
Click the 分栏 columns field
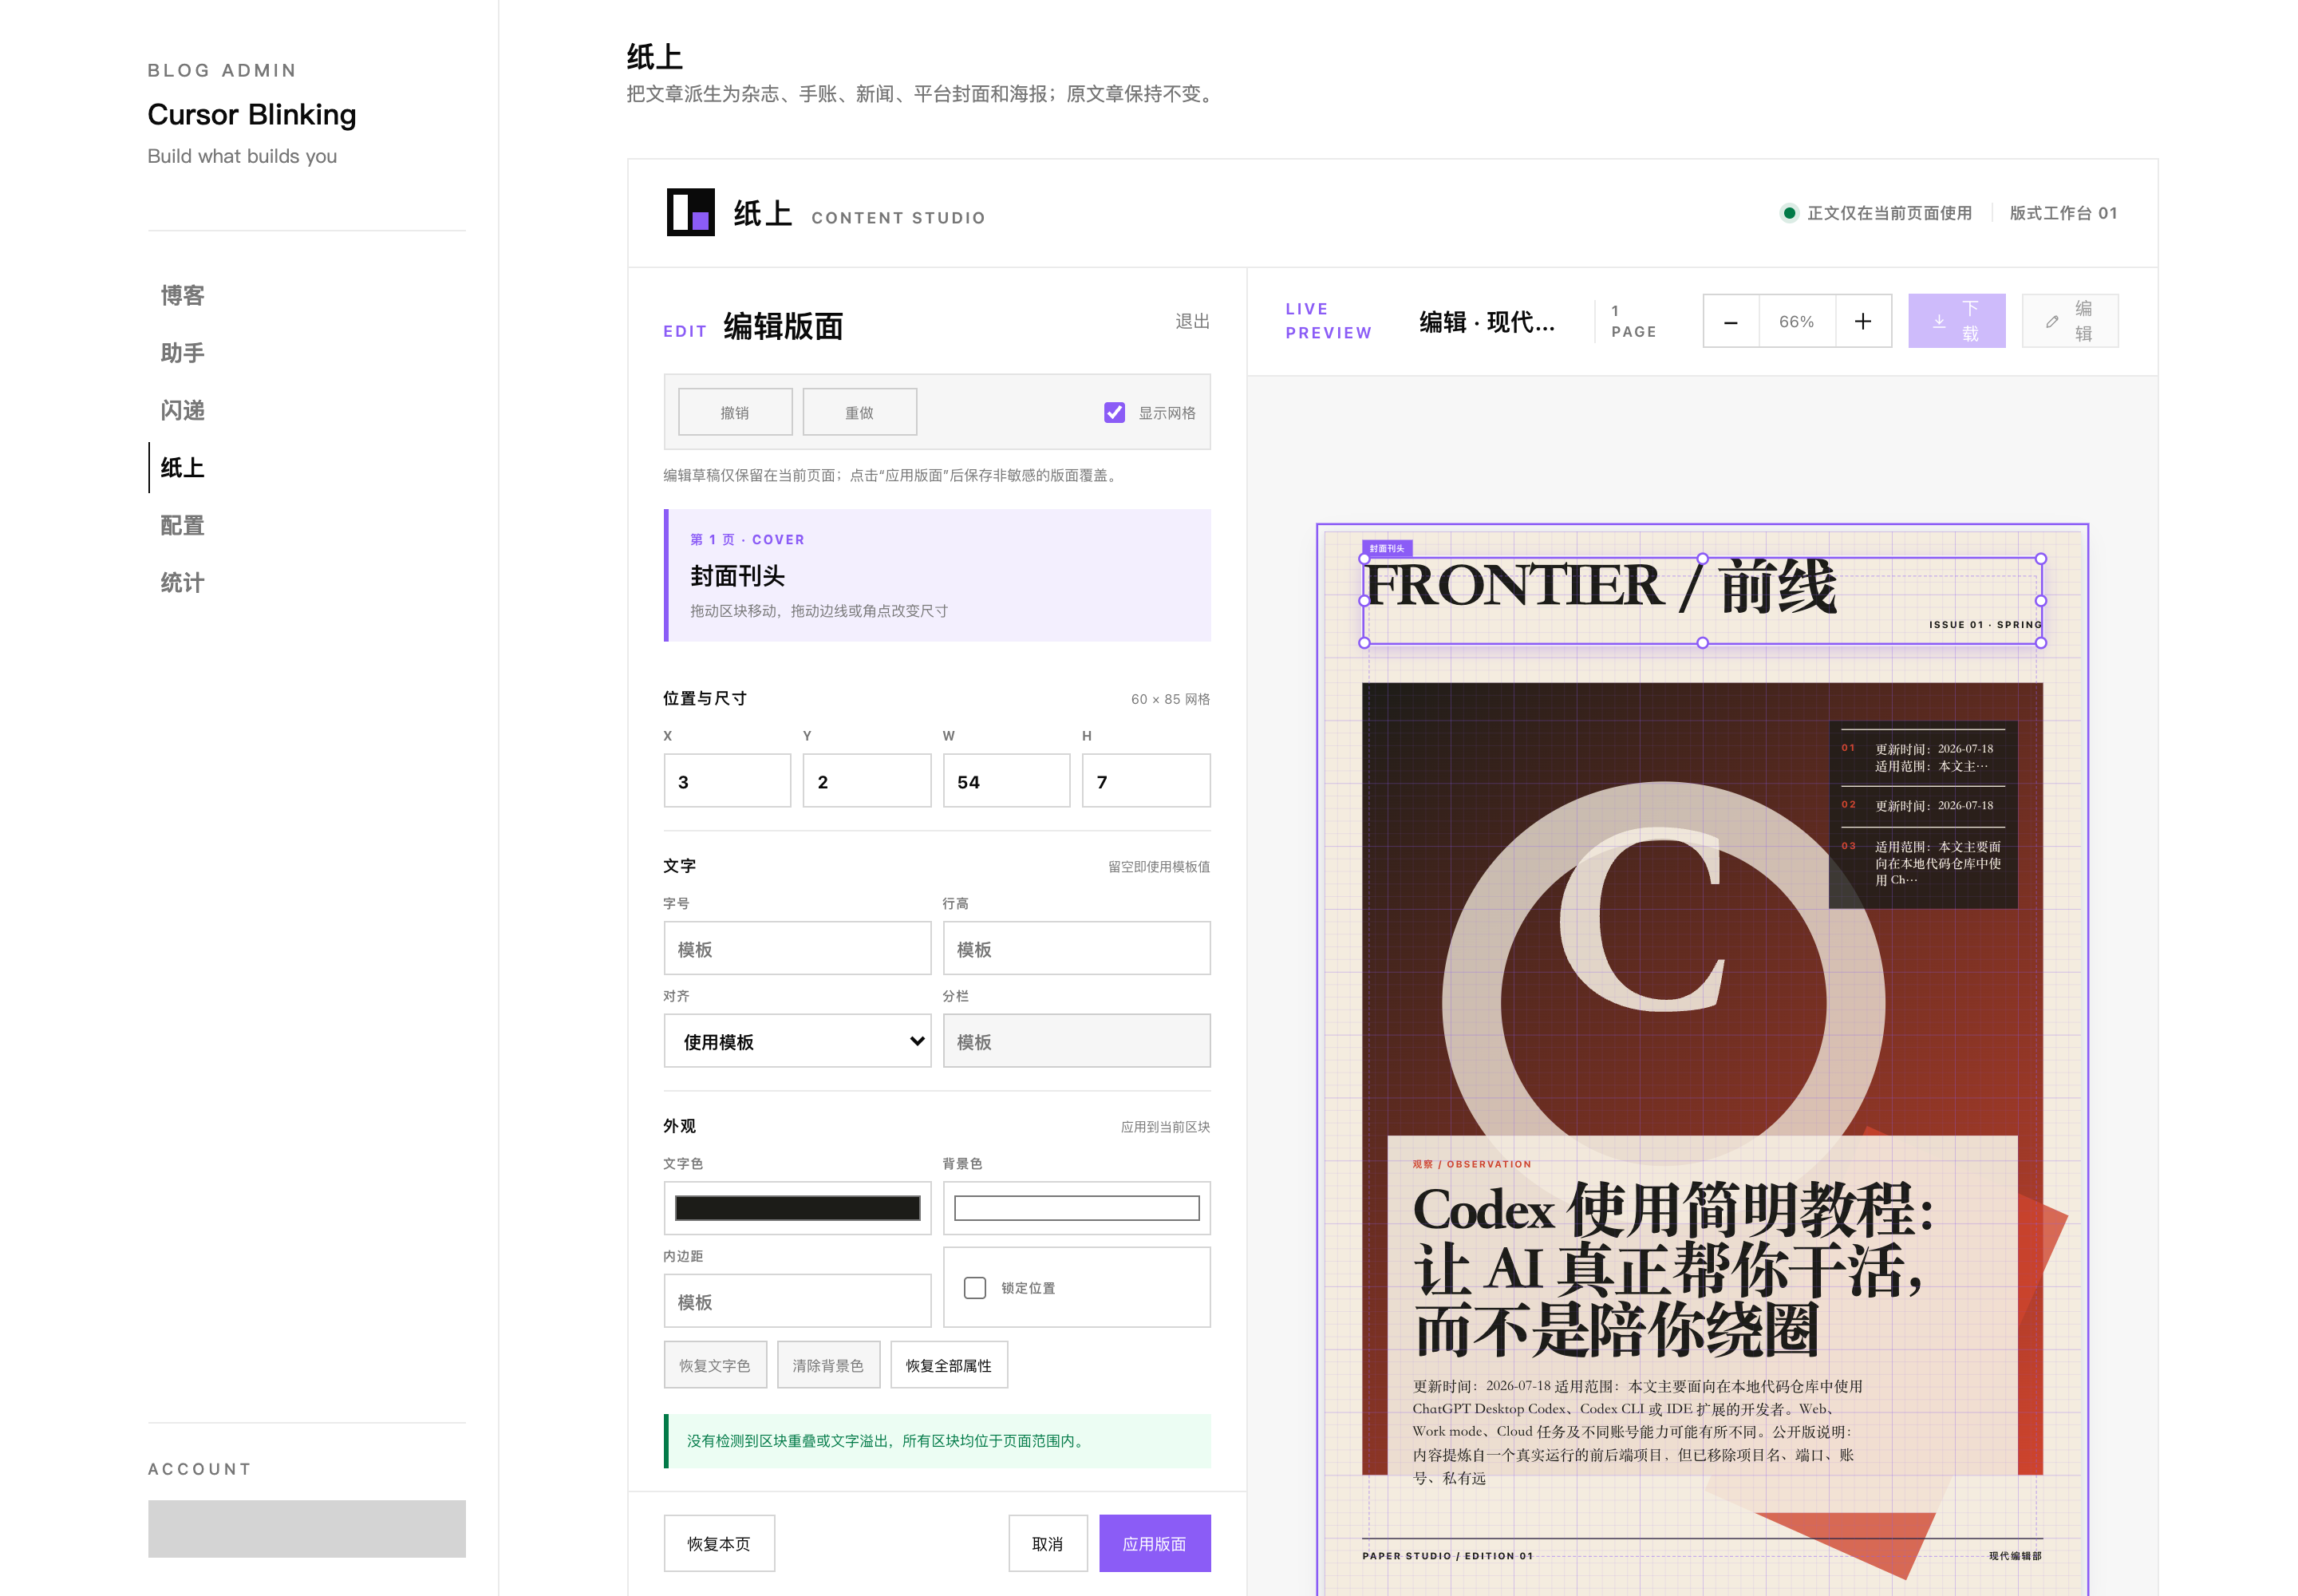click(x=1076, y=1041)
